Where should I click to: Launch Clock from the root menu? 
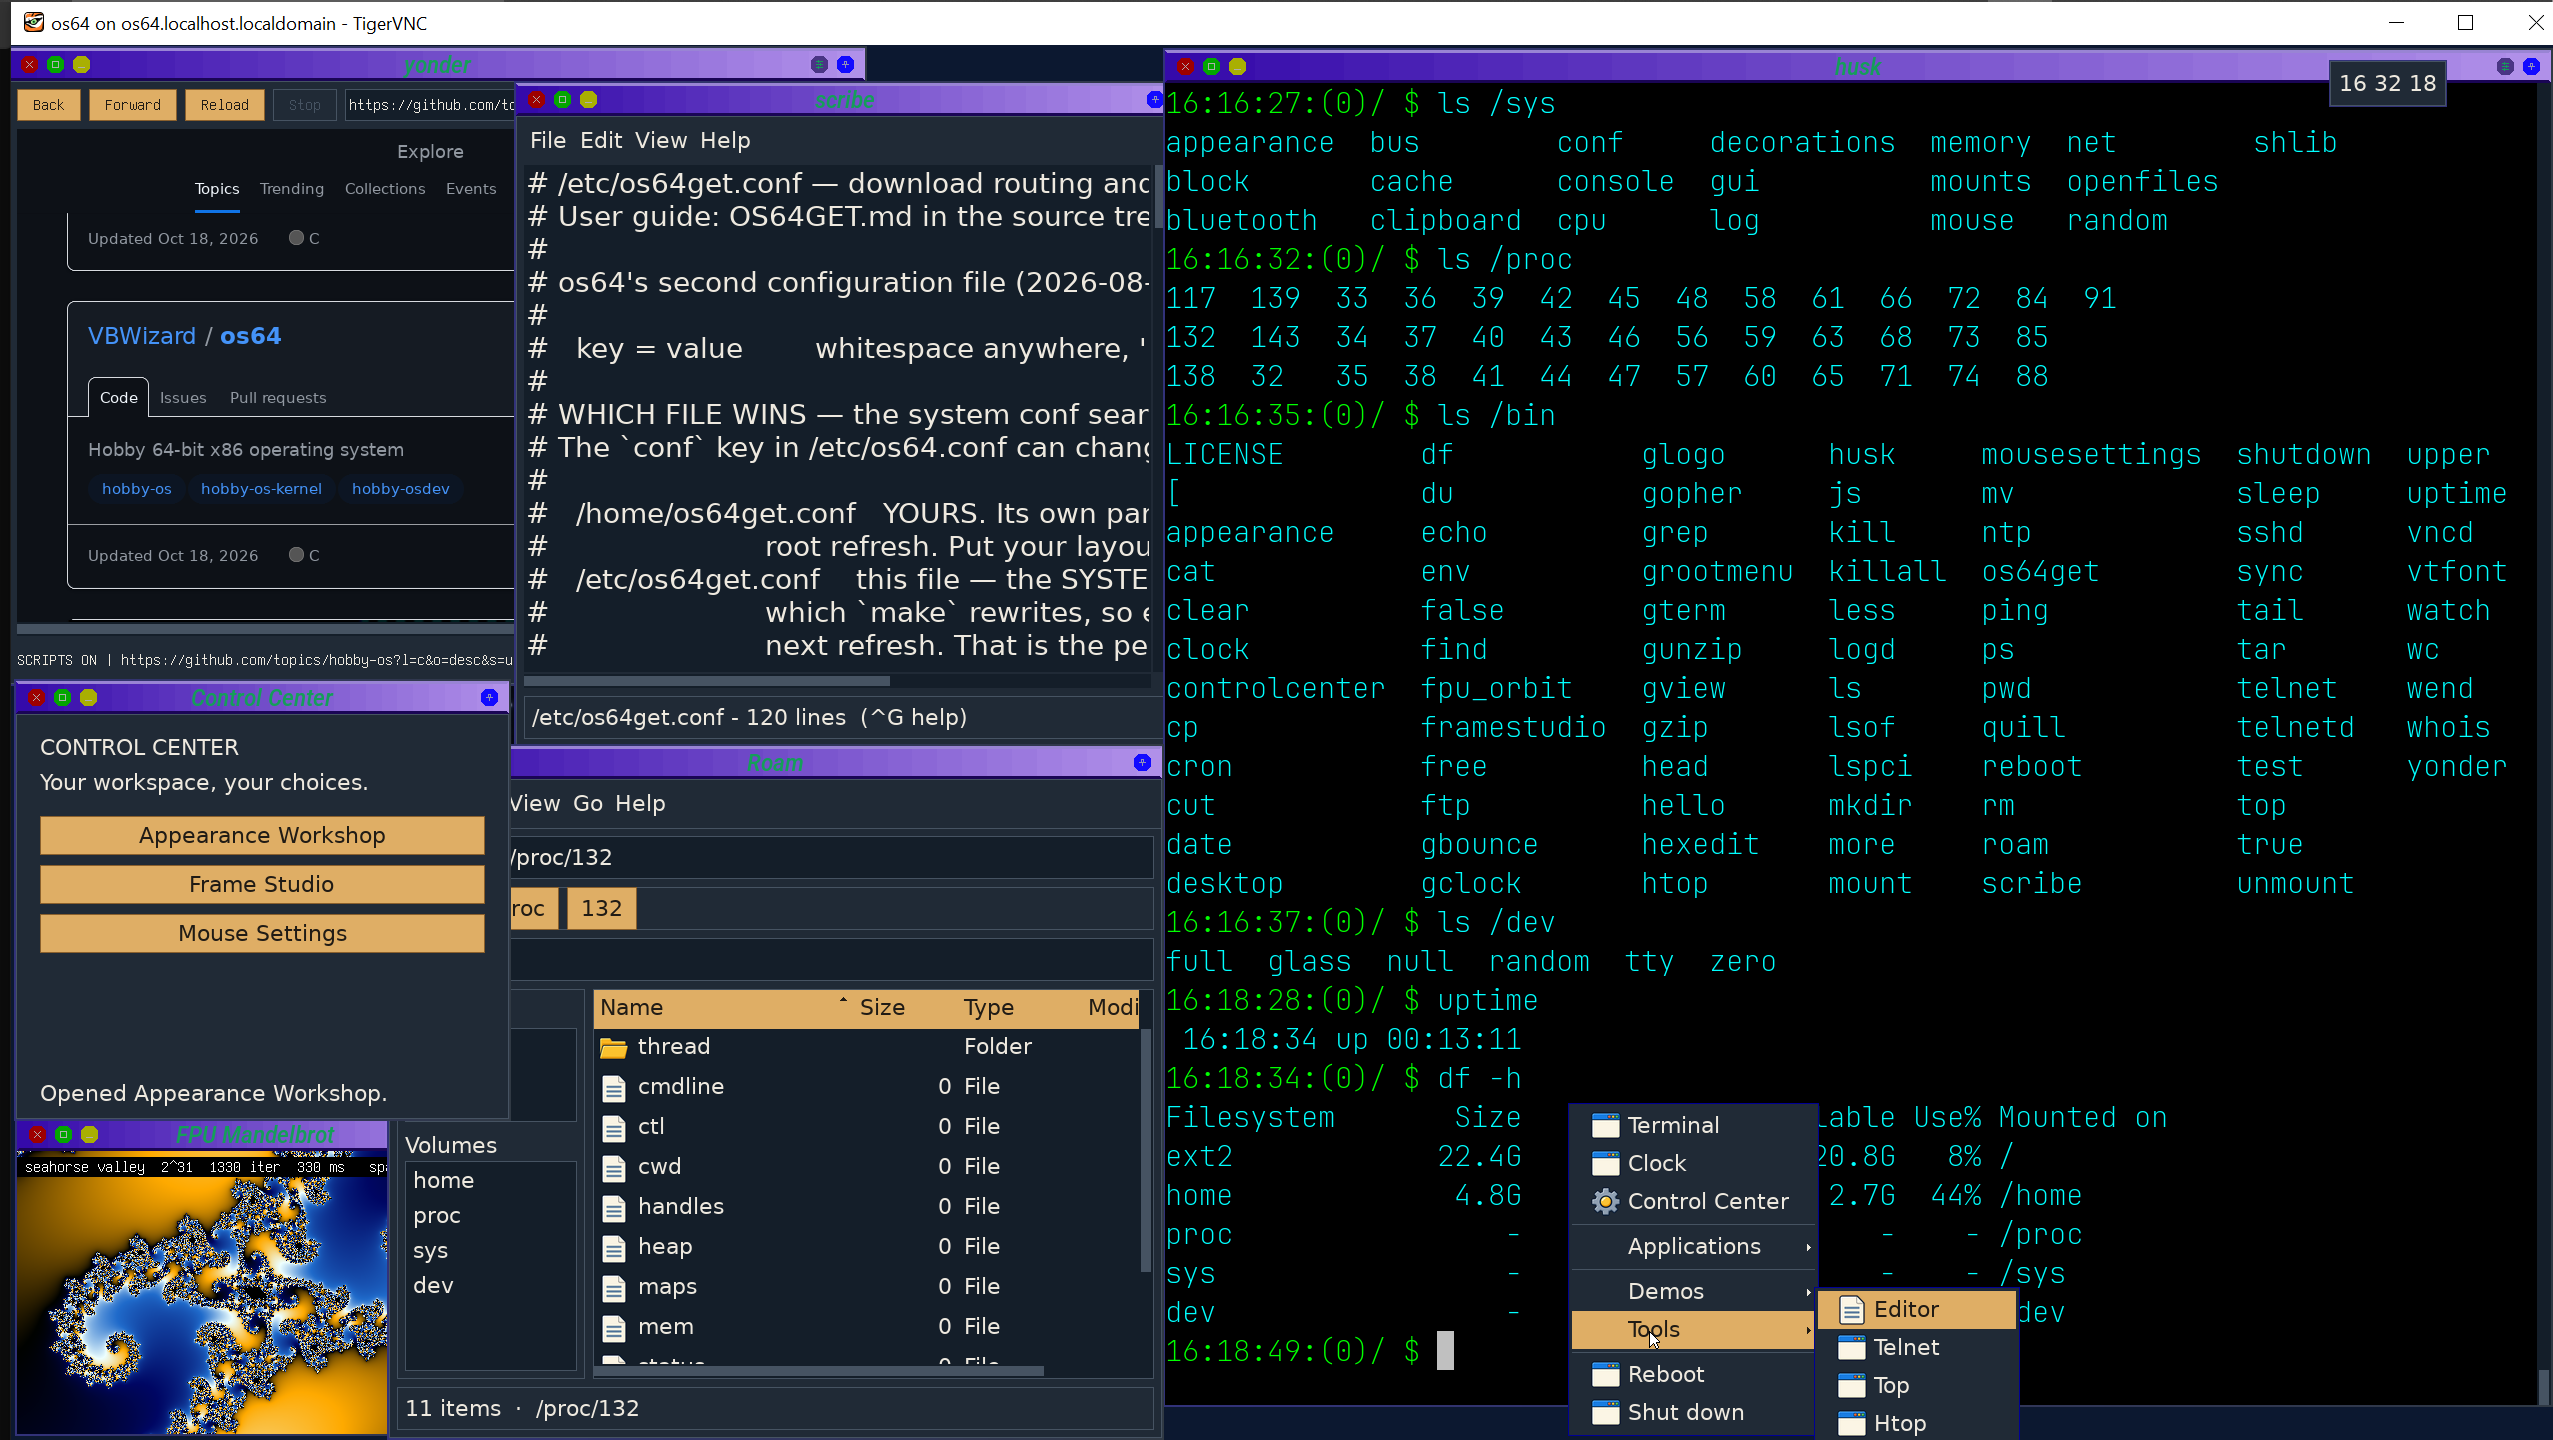(1692, 1163)
